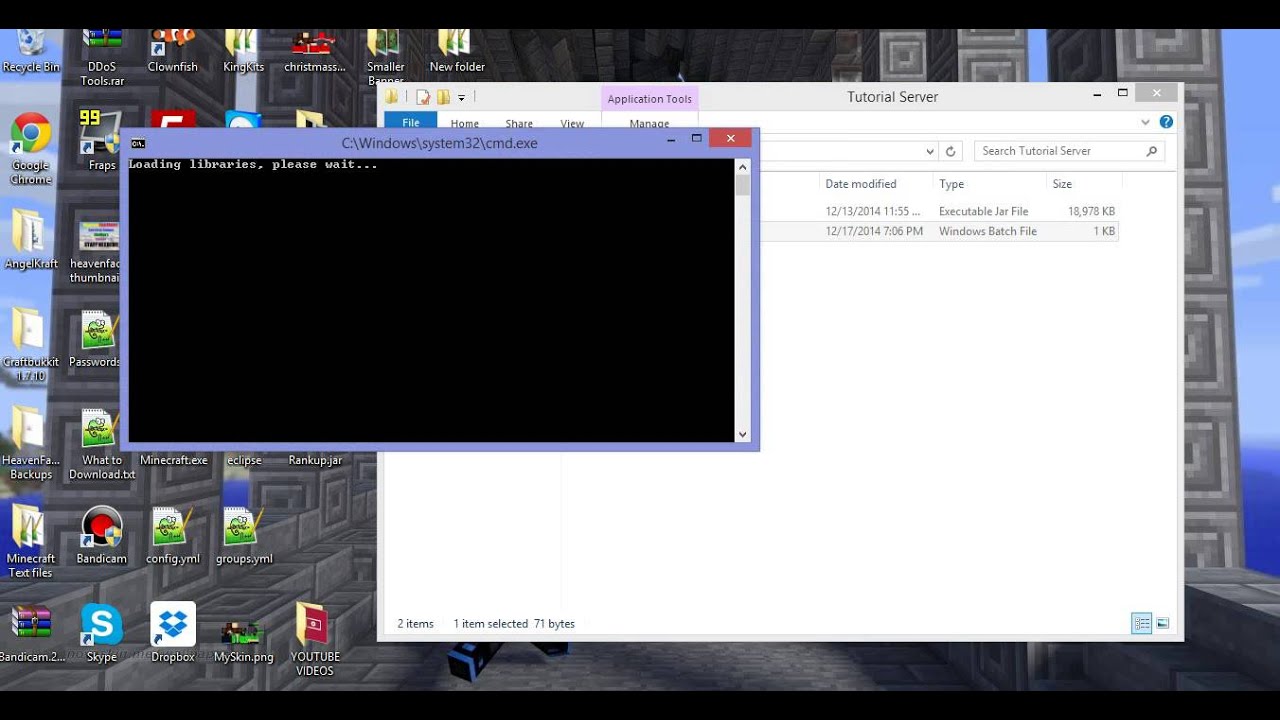Select the Executable Jar File row
This screenshot has width=1280, height=720.
[x=938, y=211]
